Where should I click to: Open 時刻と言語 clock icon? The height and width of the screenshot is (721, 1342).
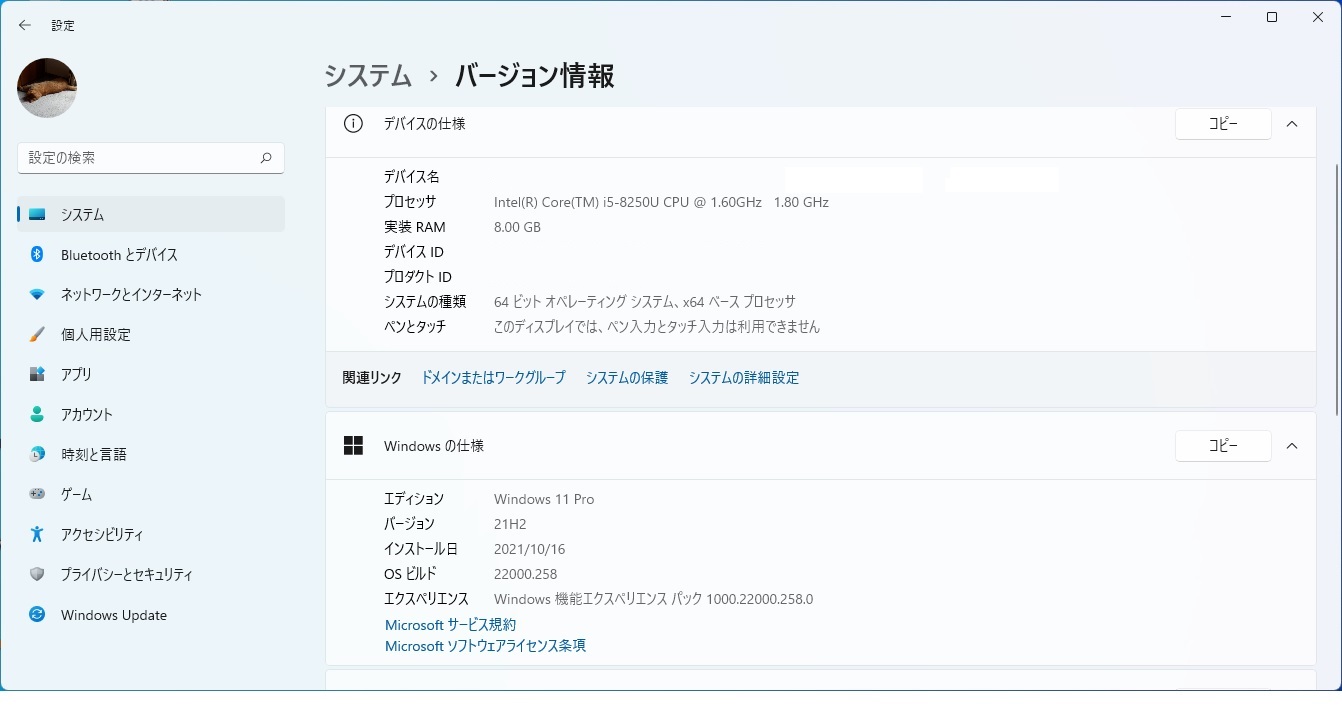(37, 455)
